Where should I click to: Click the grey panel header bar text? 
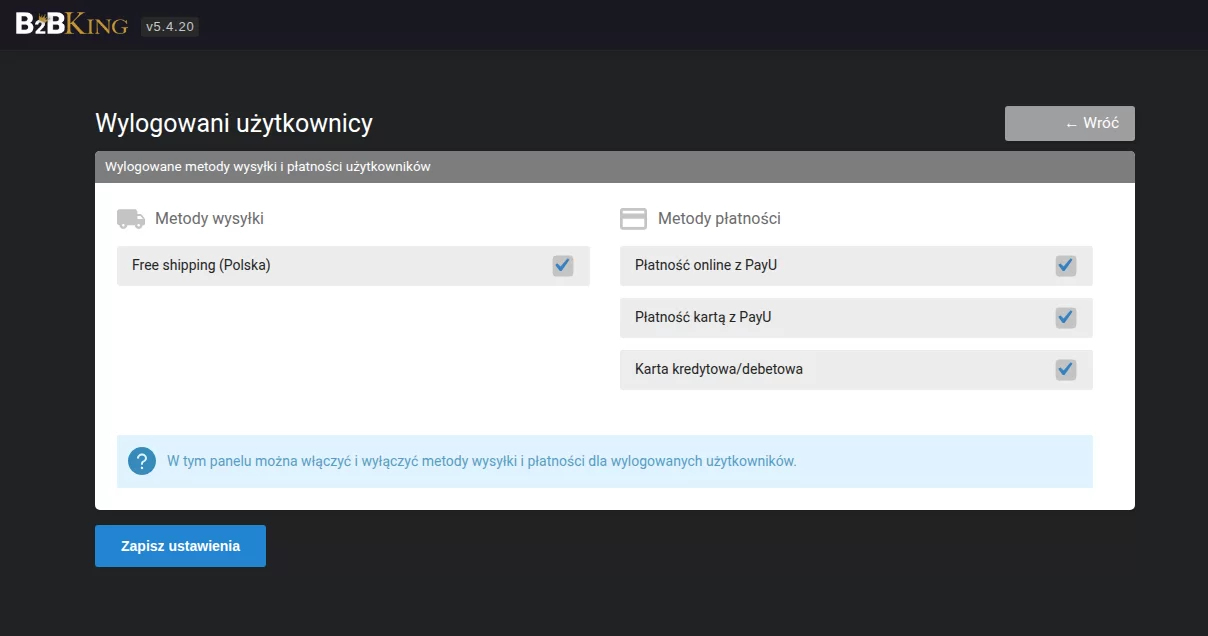pyautogui.click(x=268, y=167)
